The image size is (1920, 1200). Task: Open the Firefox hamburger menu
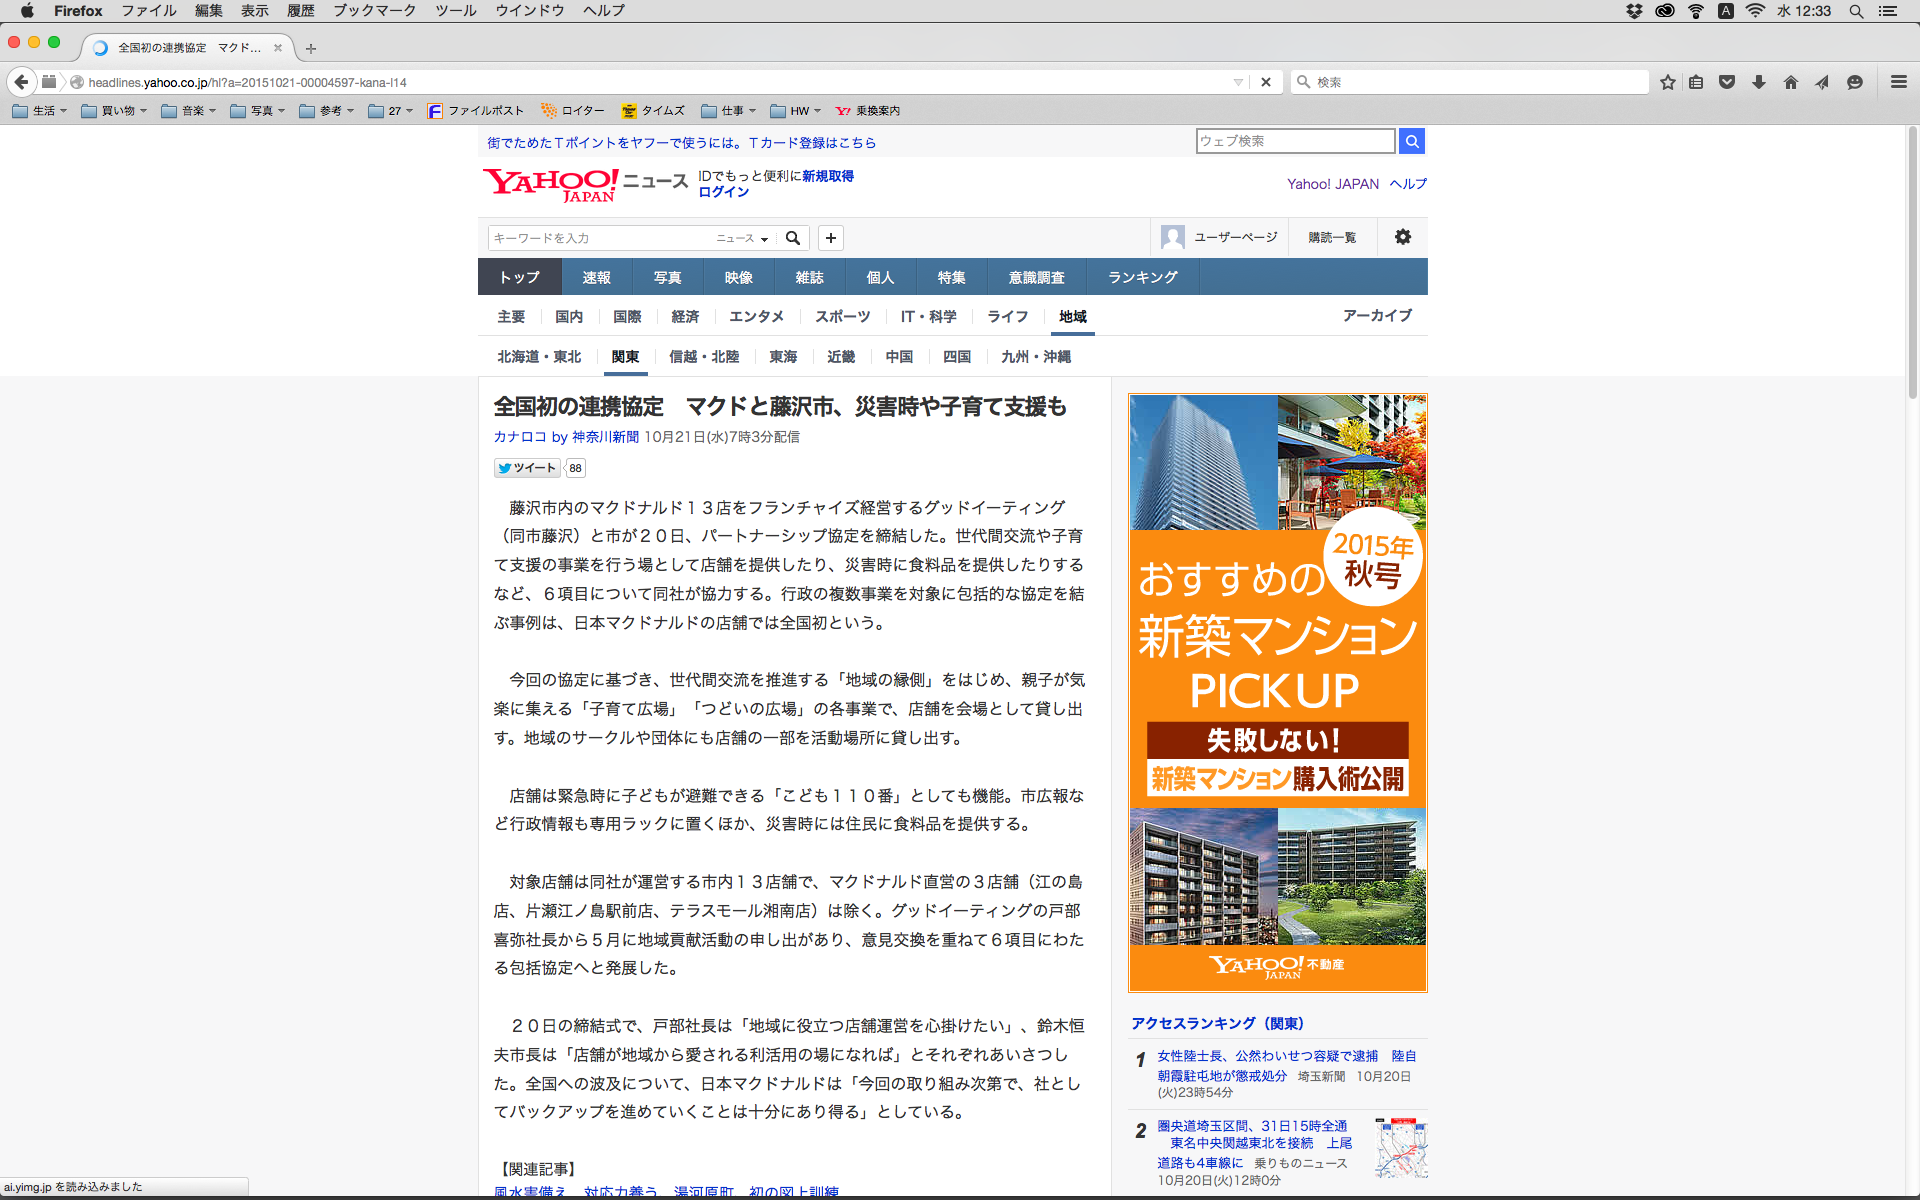1898,82
